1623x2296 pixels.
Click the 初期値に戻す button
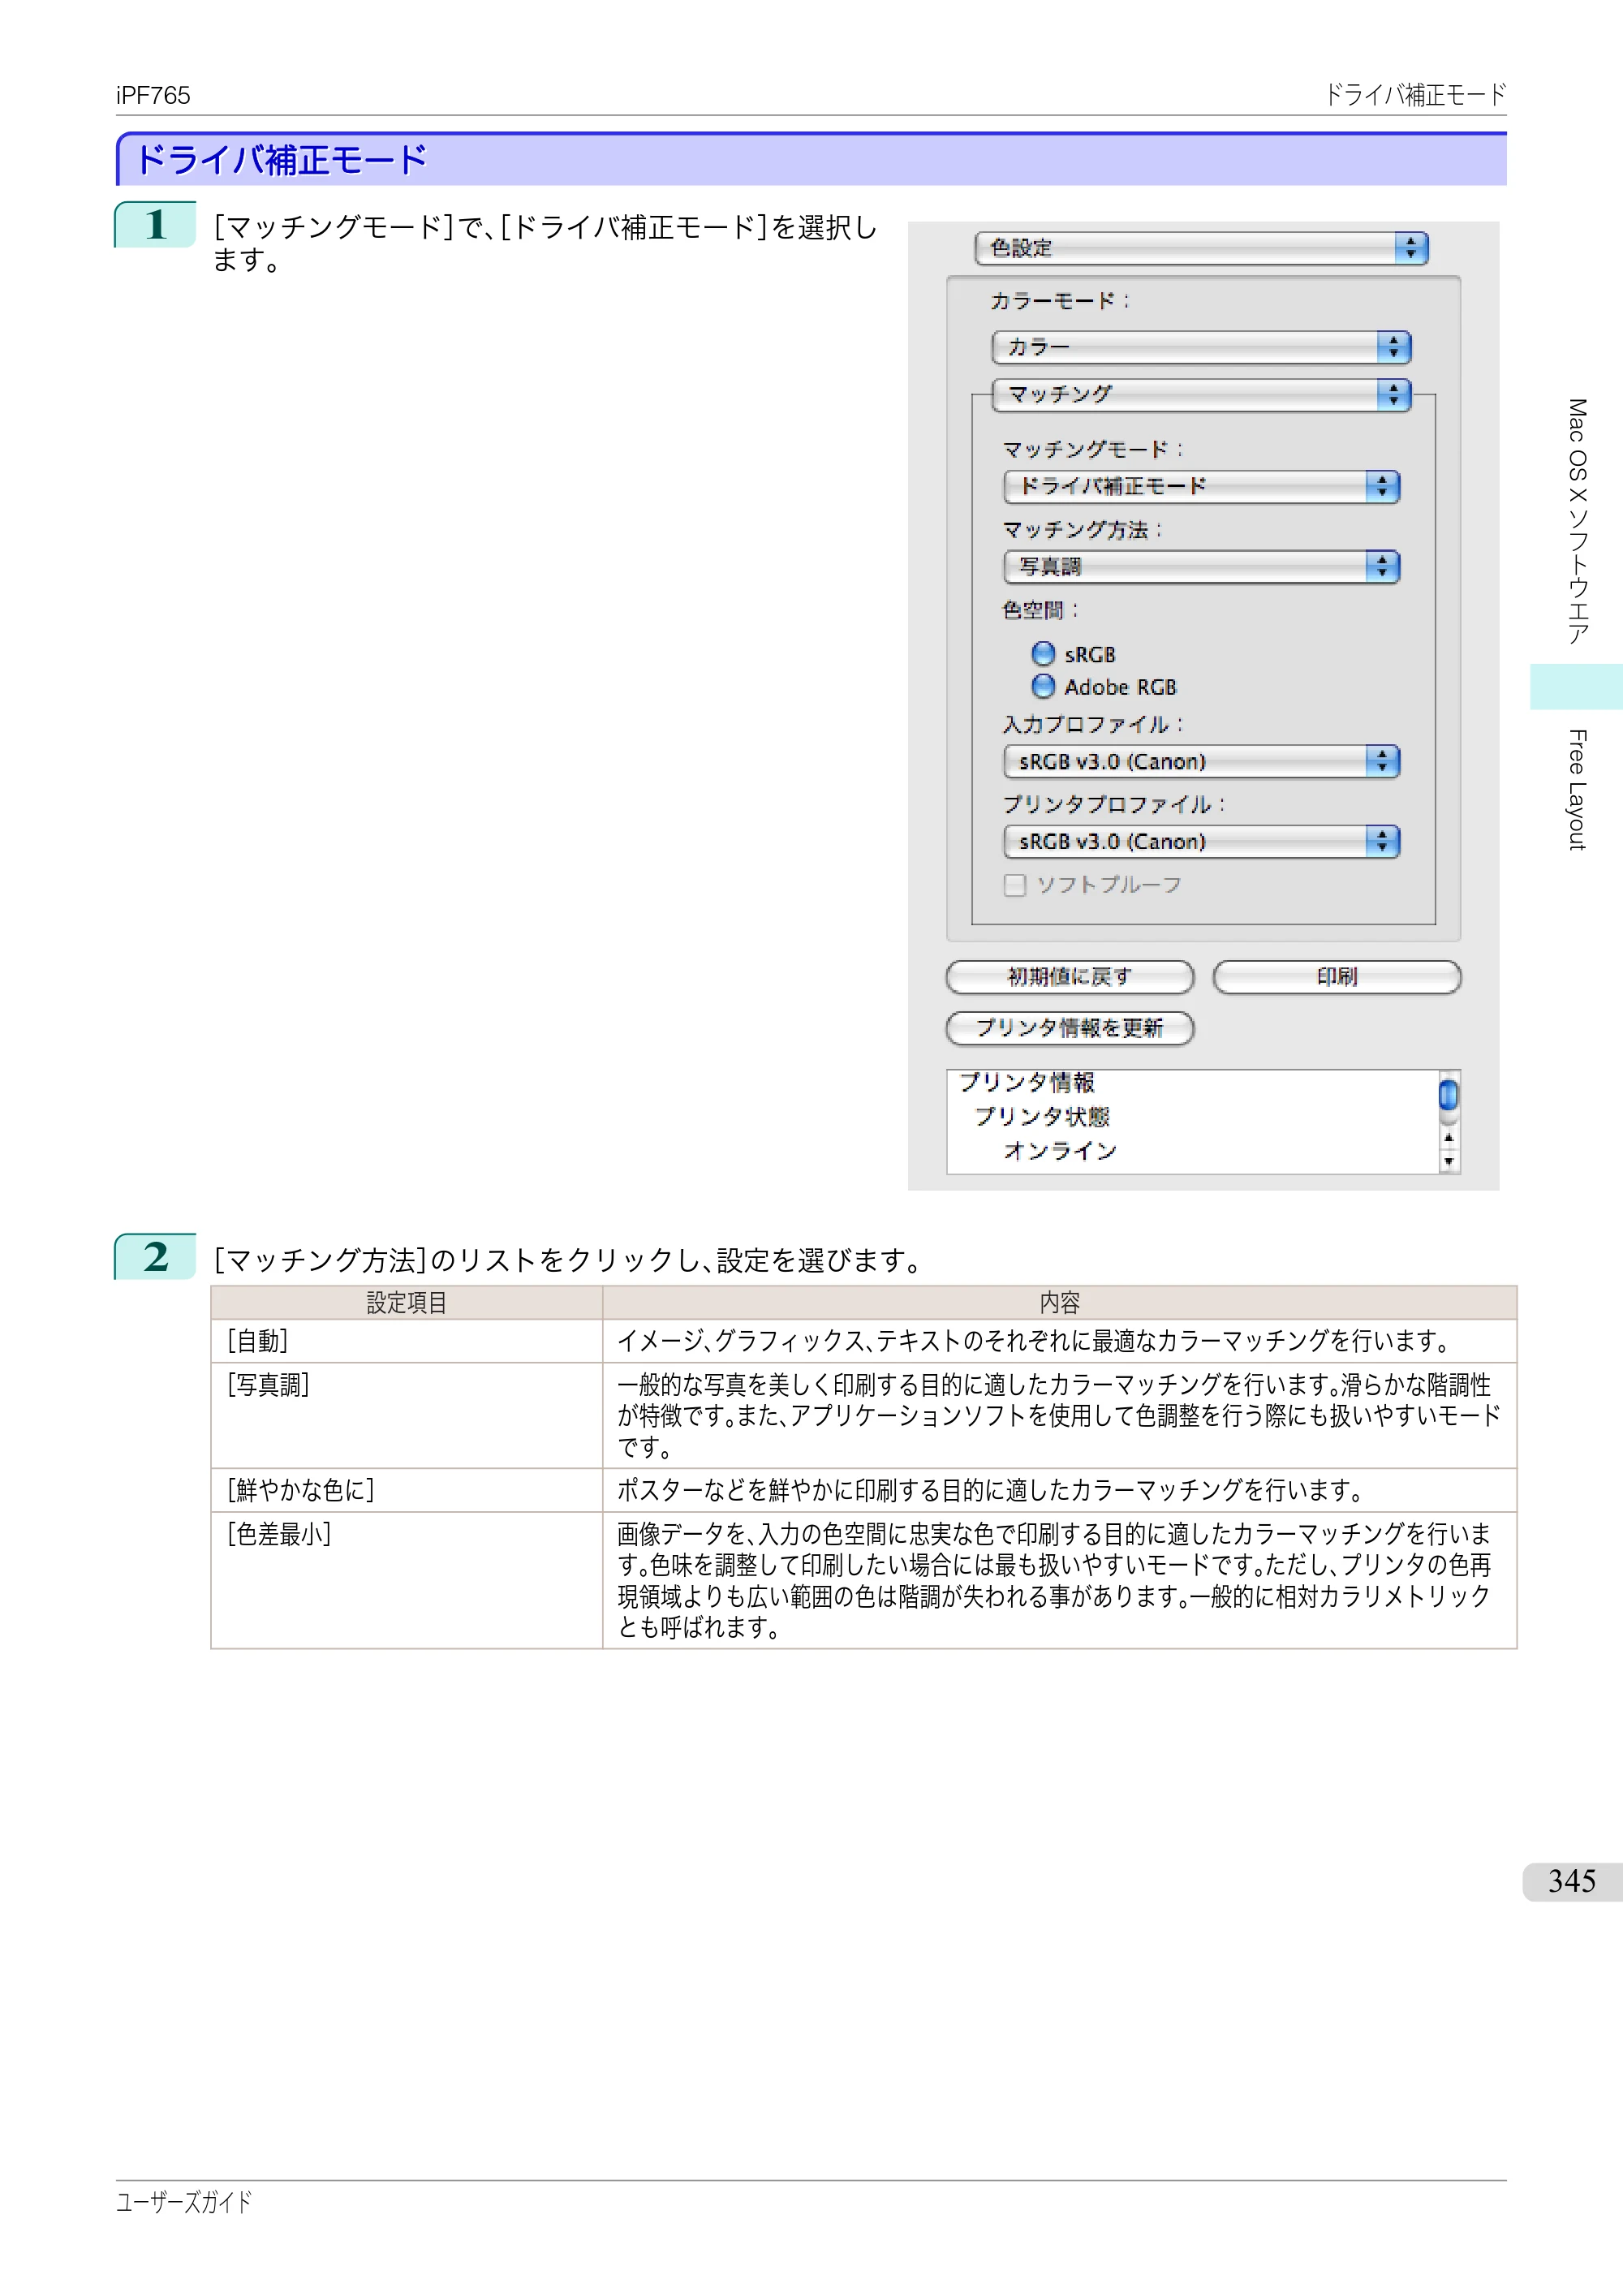1070,977
